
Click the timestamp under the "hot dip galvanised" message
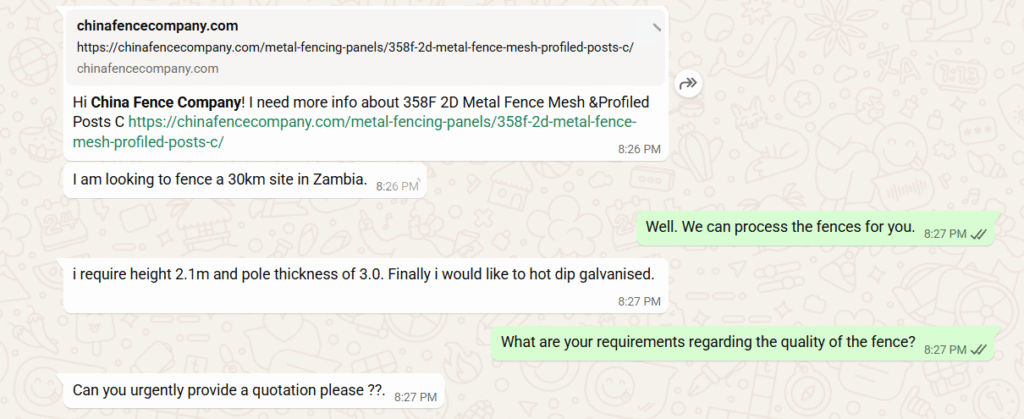coord(639,300)
